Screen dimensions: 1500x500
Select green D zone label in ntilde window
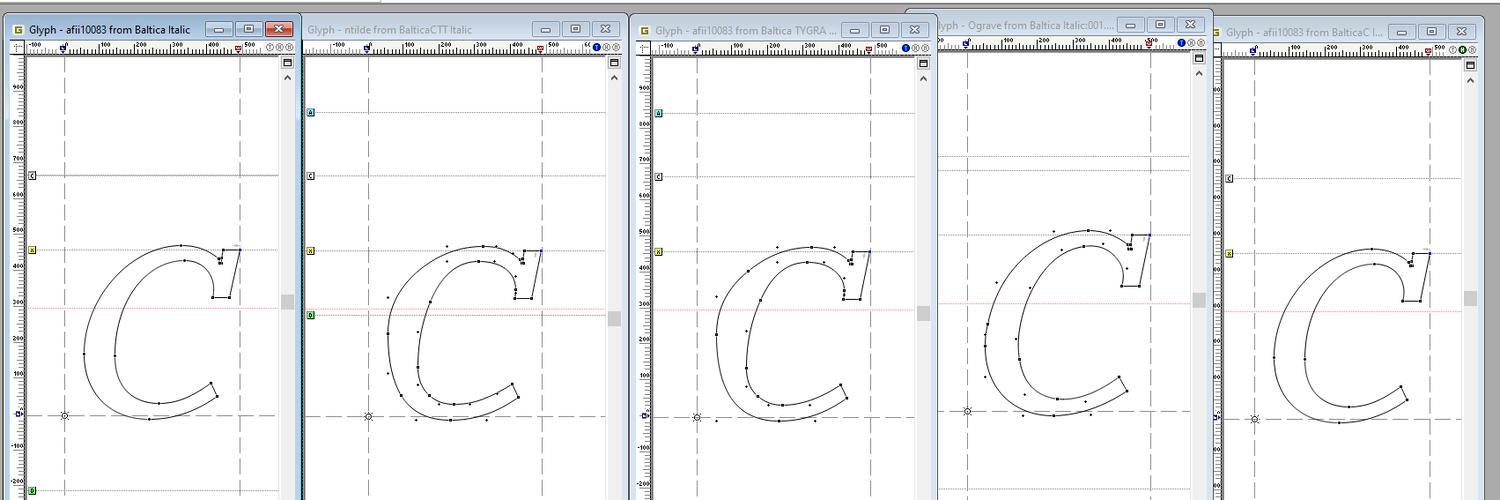(310, 315)
